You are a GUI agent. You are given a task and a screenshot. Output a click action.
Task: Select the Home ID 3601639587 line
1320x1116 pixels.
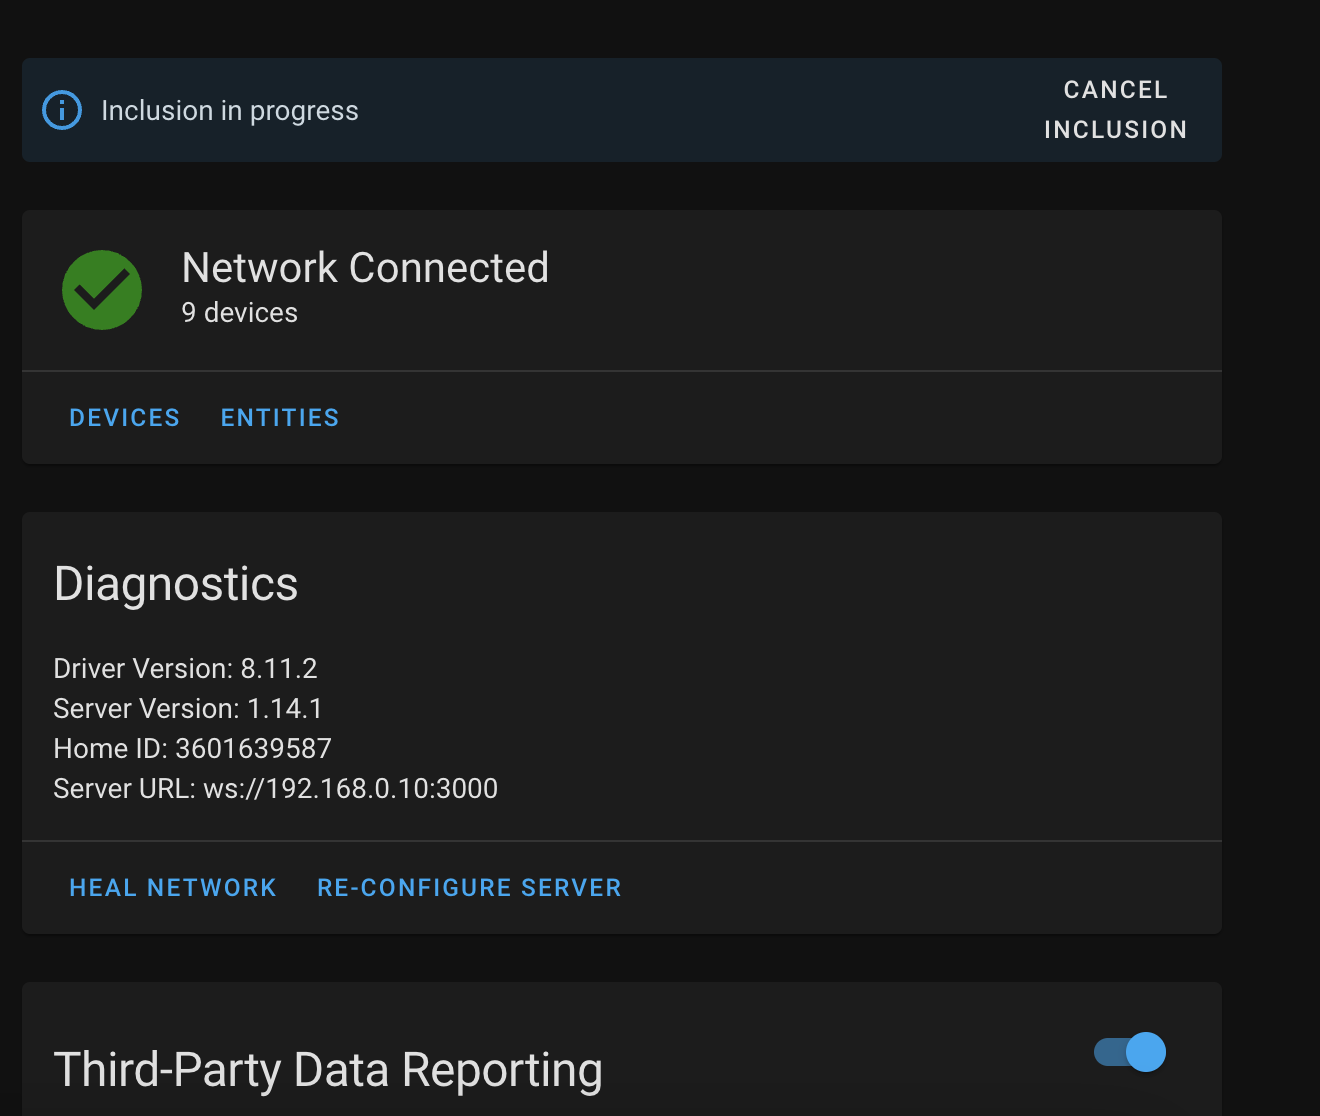192,749
